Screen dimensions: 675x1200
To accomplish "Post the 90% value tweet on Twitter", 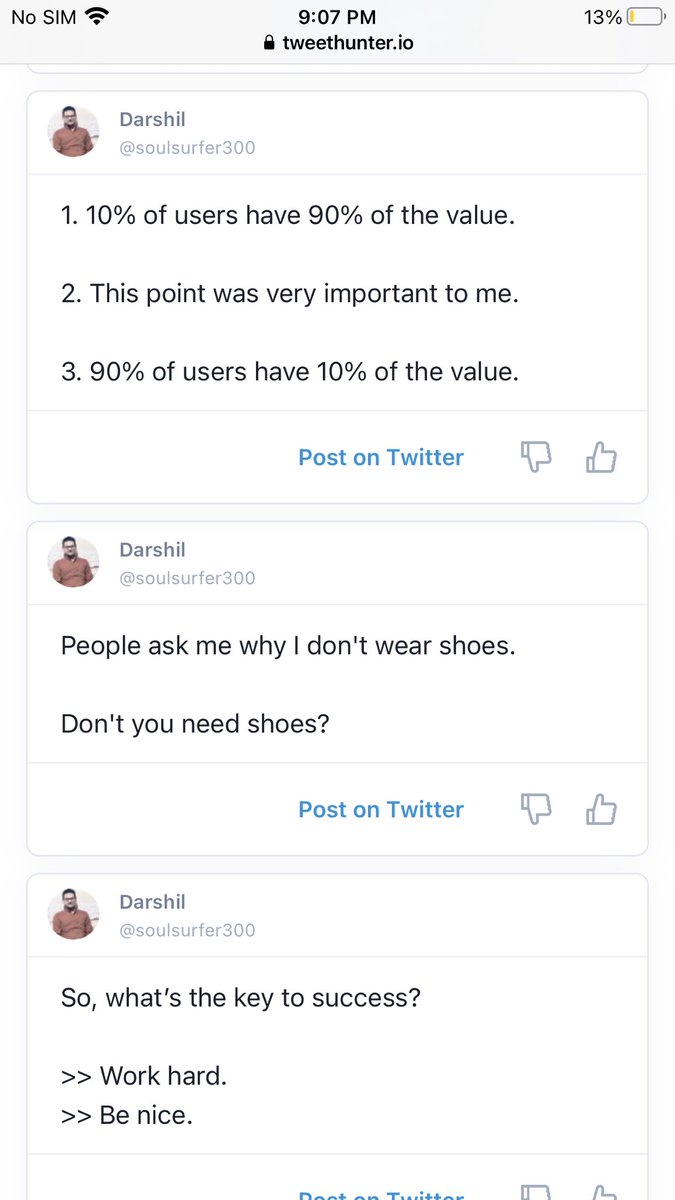I will [x=381, y=457].
